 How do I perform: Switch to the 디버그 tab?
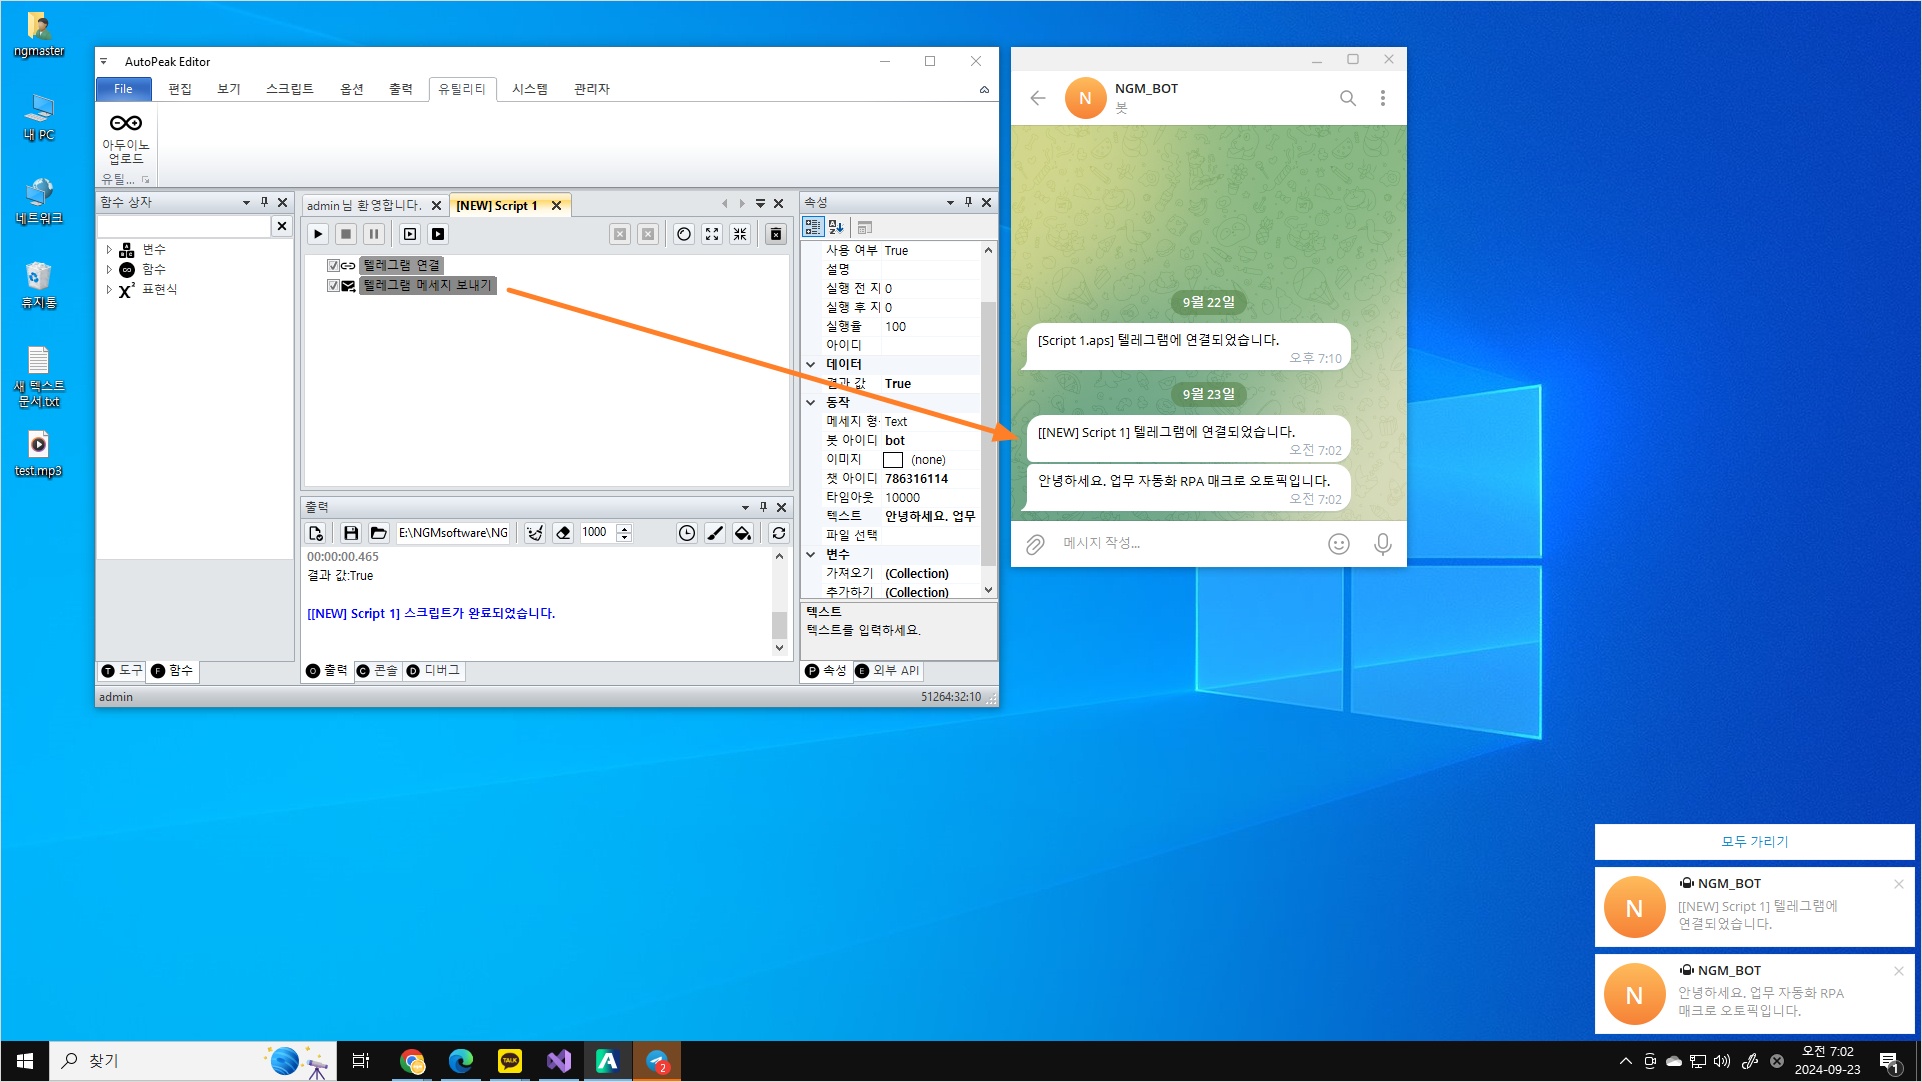click(x=434, y=671)
